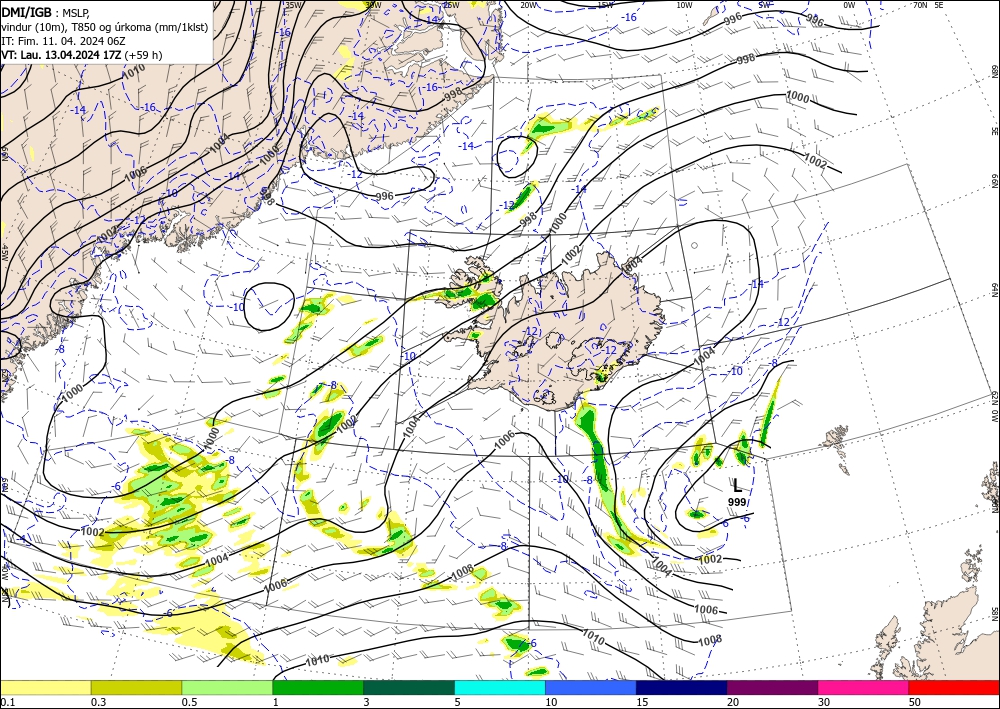1000x709 pixels.
Task: Select the dark green 3–5 legend band
Action: [x=409, y=688]
